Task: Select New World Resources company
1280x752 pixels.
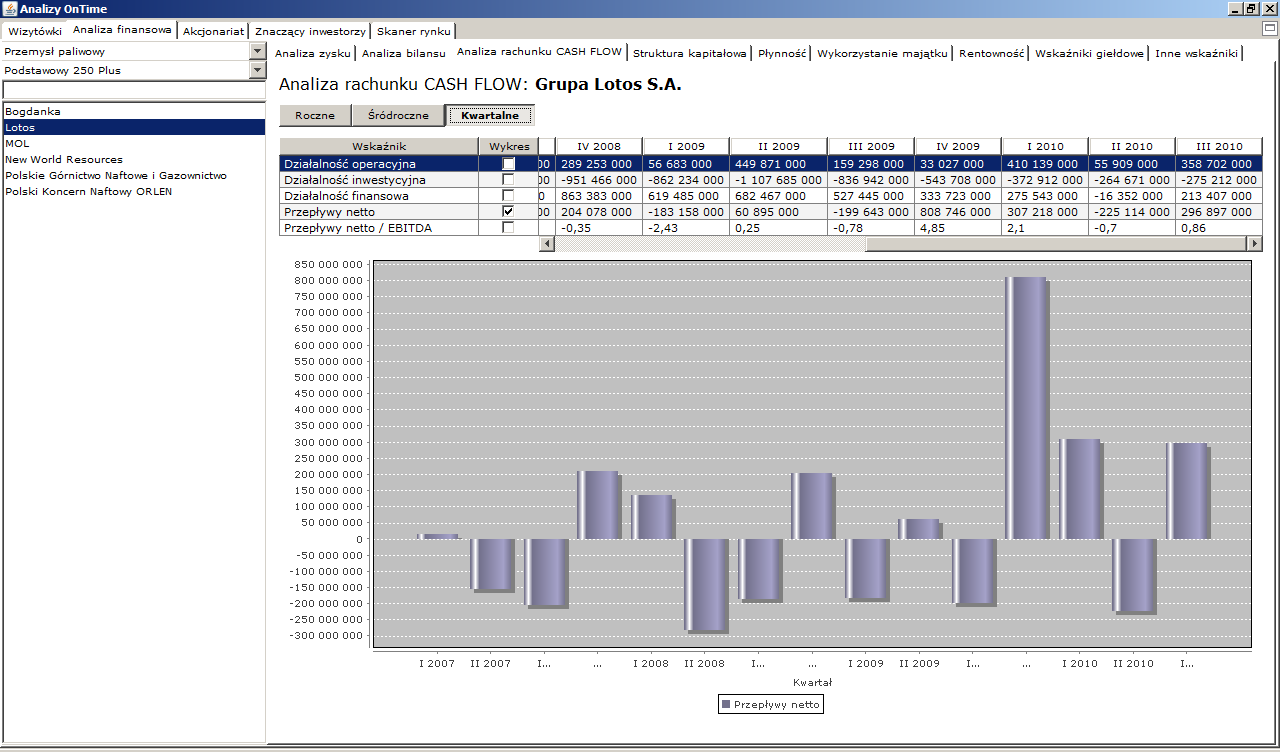Action: click(x=134, y=159)
